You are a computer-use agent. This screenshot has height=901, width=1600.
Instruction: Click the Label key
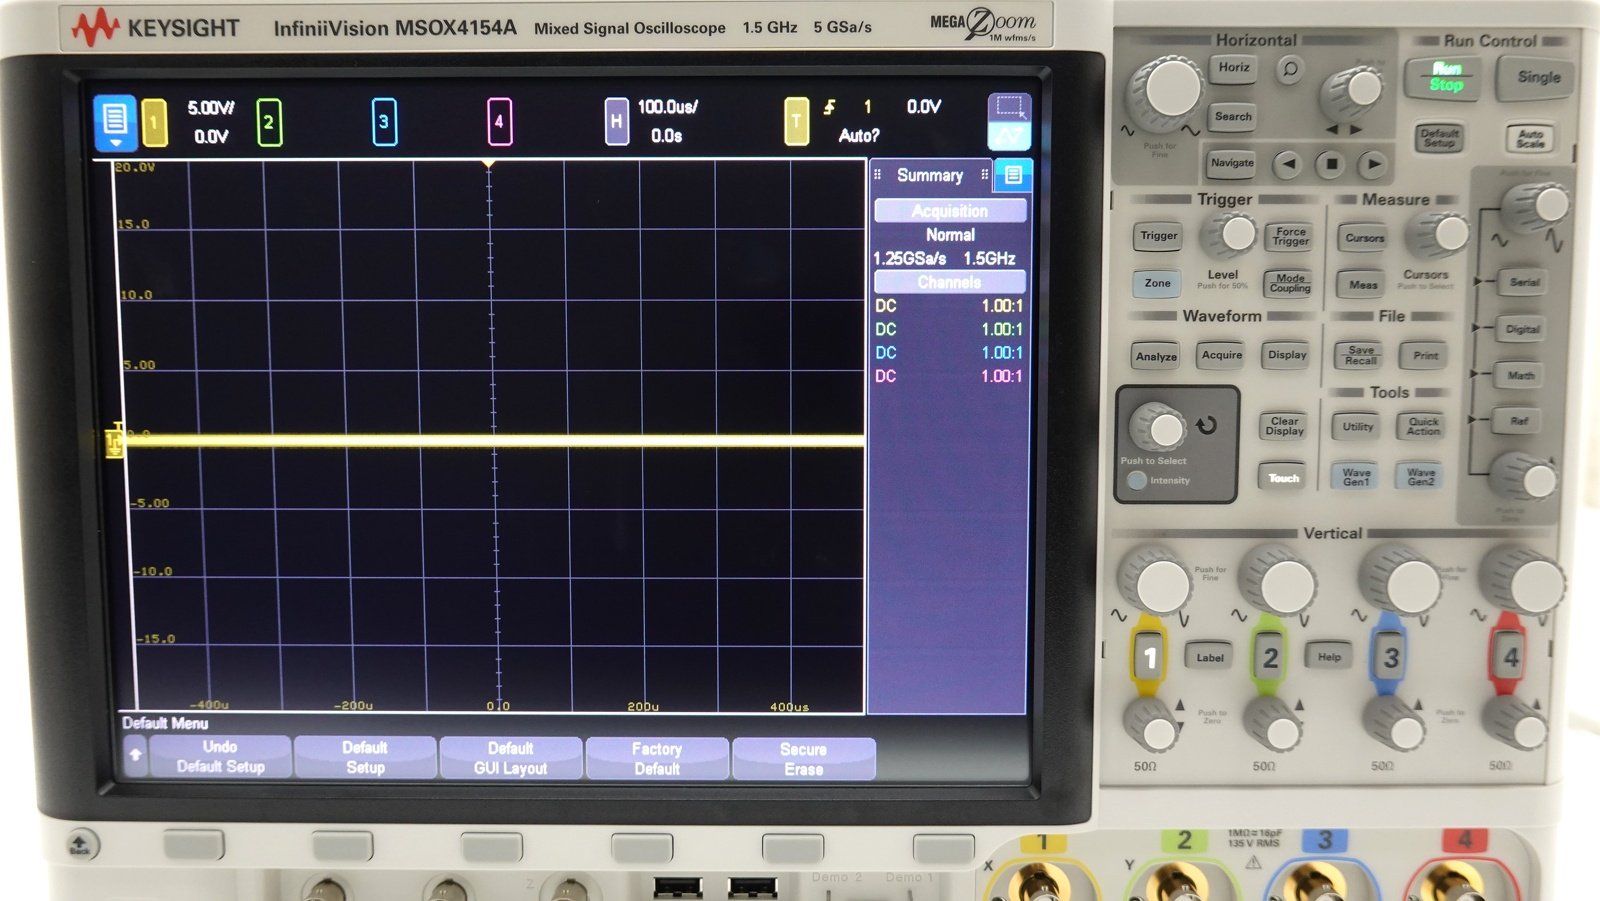tap(1210, 658)
